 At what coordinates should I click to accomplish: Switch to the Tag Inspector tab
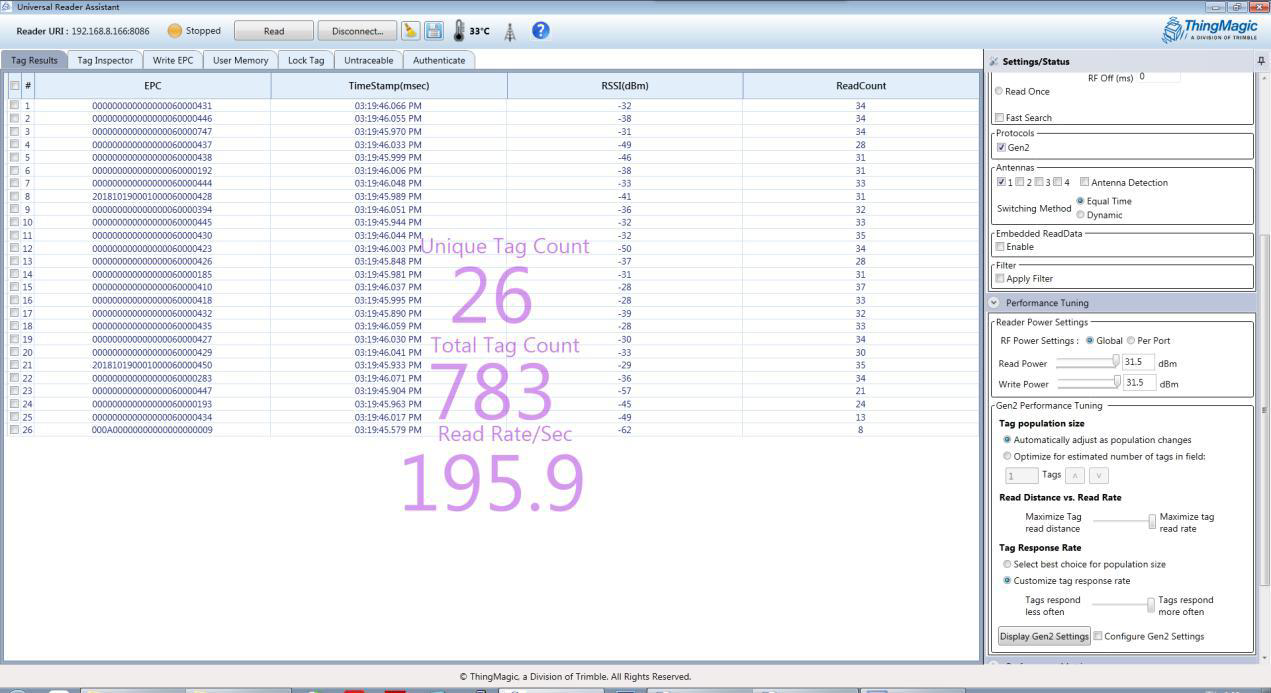105,60
